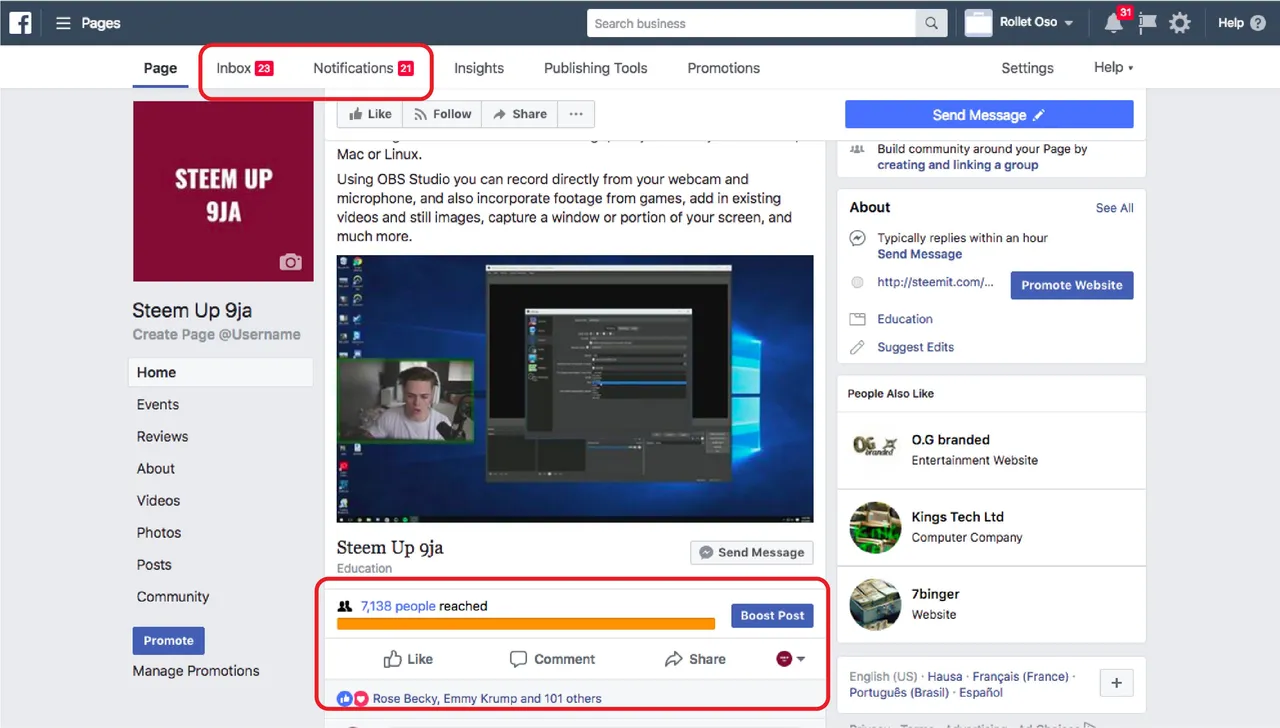Click Rose Becky, Emmy Krump and 101 others
The height and width of the screenshot is (728, 1280).
(487, 698)
